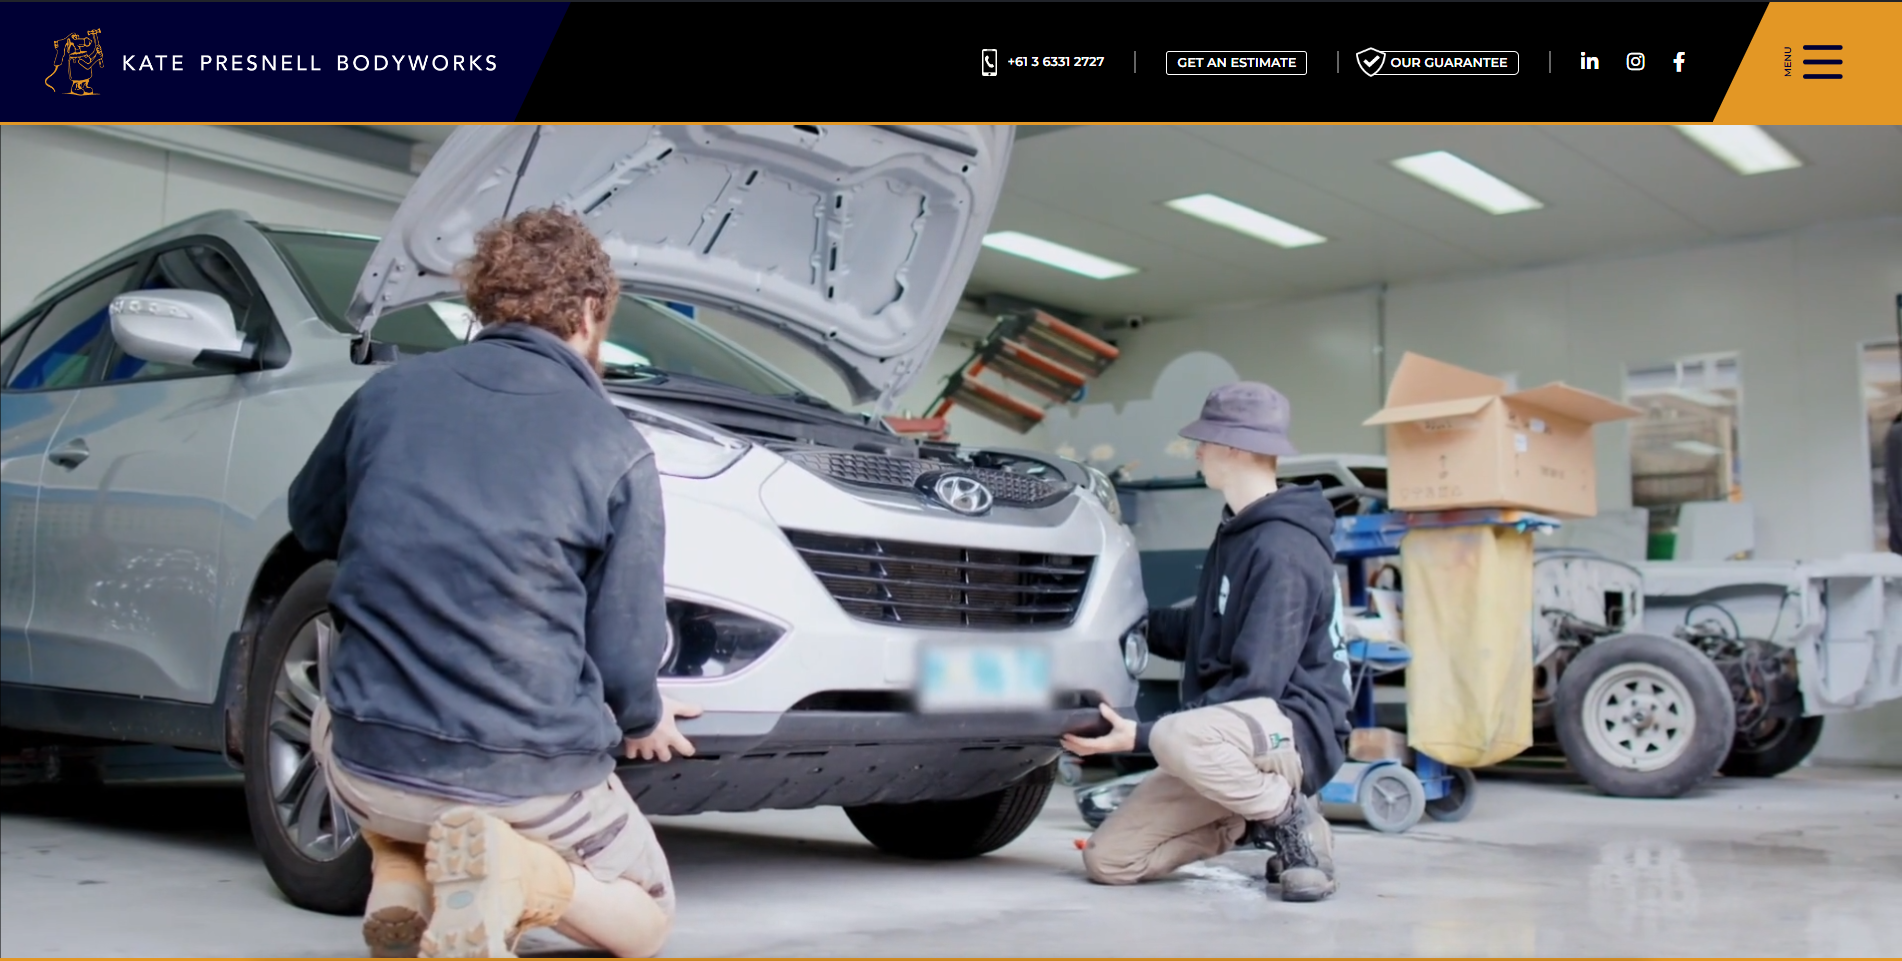Open the Kate Presnell Bodyworks home link text
Image resolution: width=1902 pixels, height=961 pixels.
(x=310, y=63)
